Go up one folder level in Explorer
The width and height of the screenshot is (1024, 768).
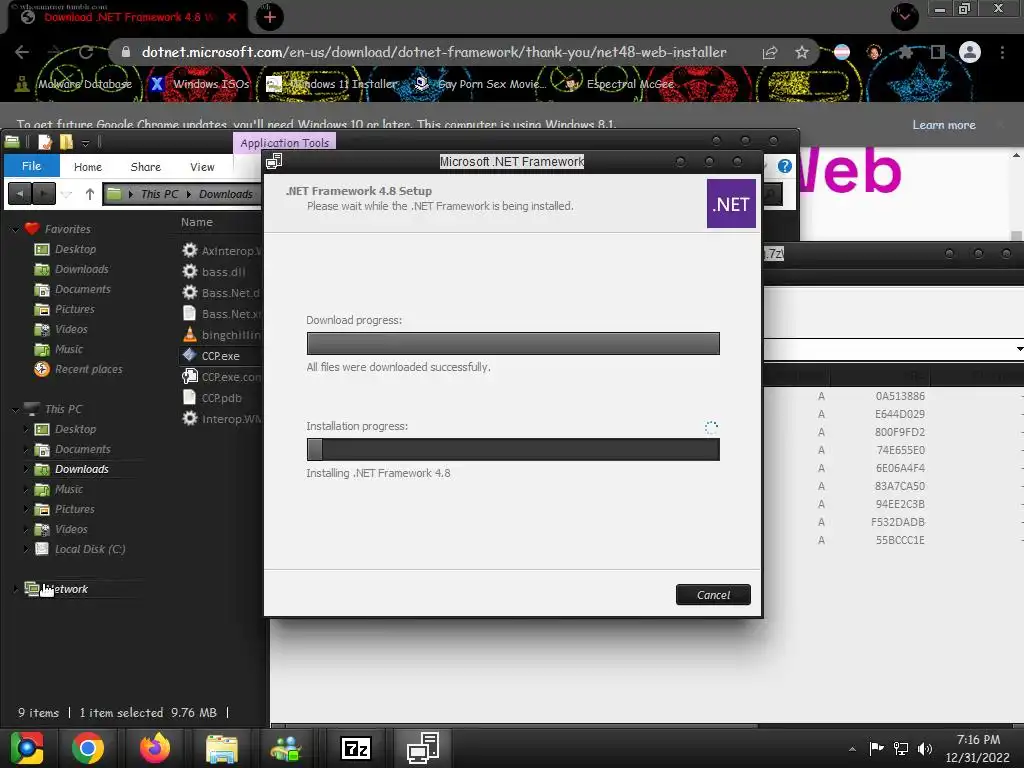(89, 194)
